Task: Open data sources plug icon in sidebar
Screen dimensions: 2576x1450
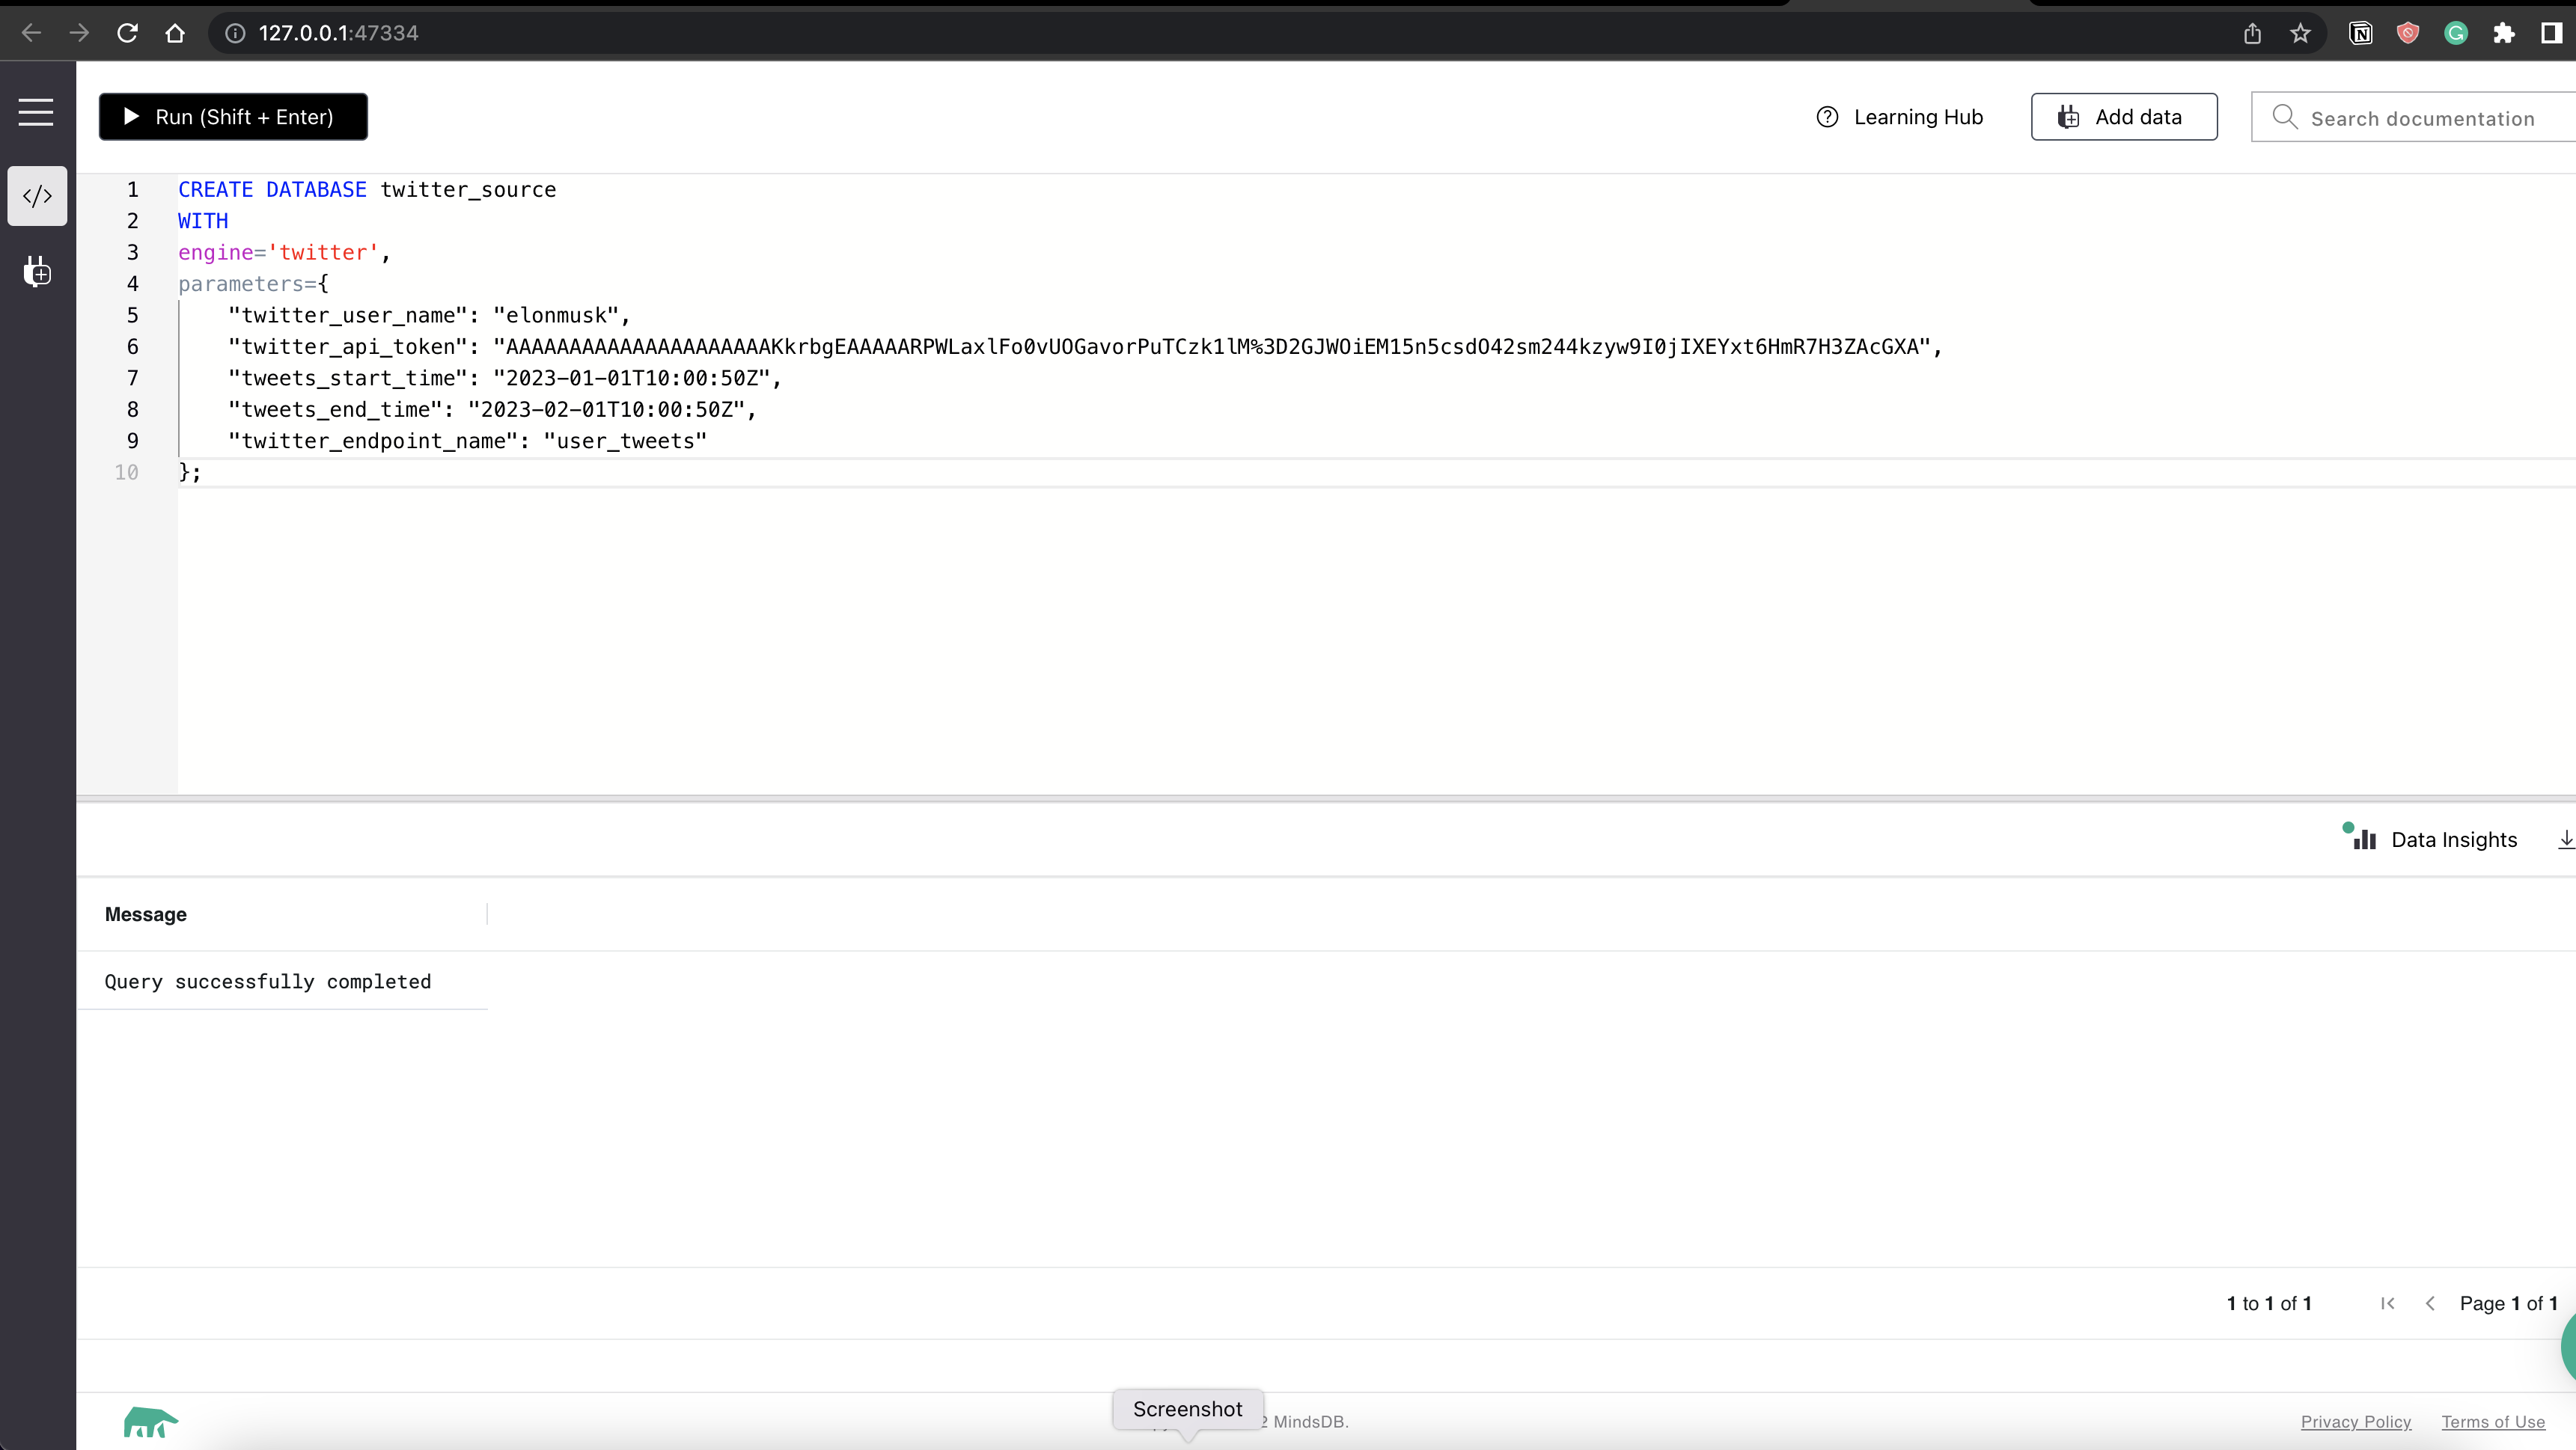Action: pyautogui.click(x=37, y=271)
